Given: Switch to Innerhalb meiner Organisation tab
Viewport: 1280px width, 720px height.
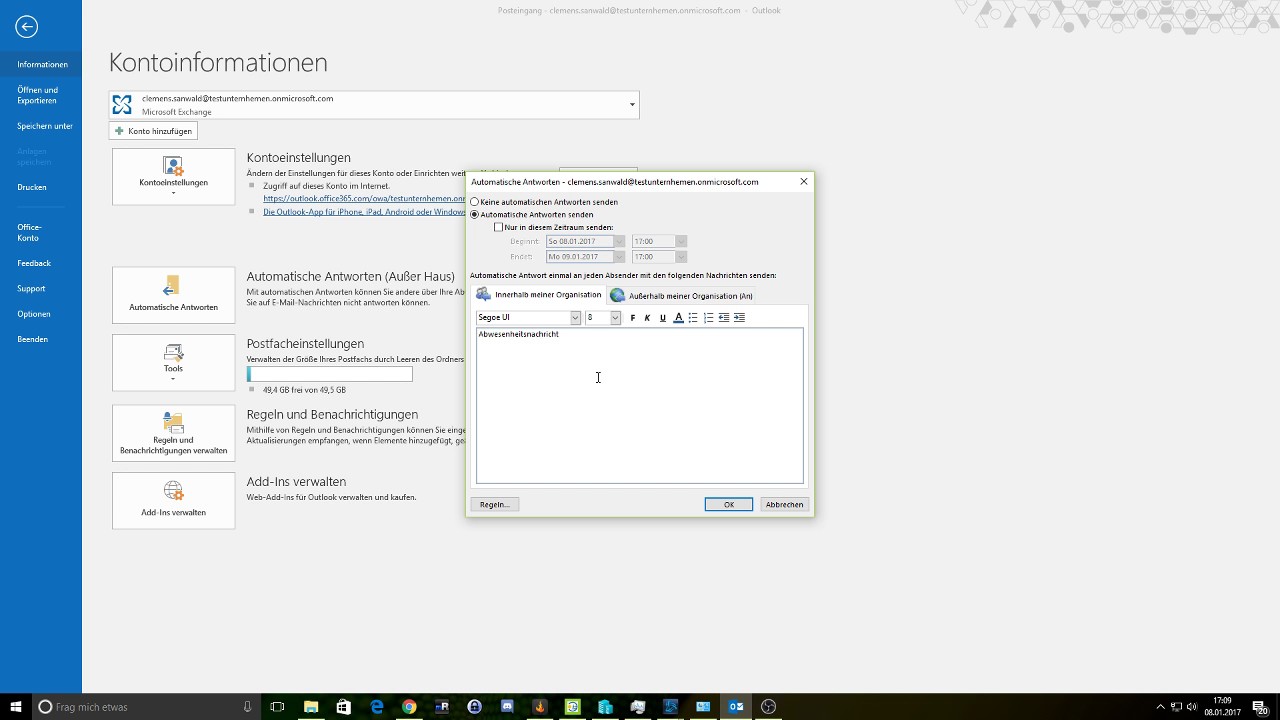Looking at the screenshot, I should point(539,295).
